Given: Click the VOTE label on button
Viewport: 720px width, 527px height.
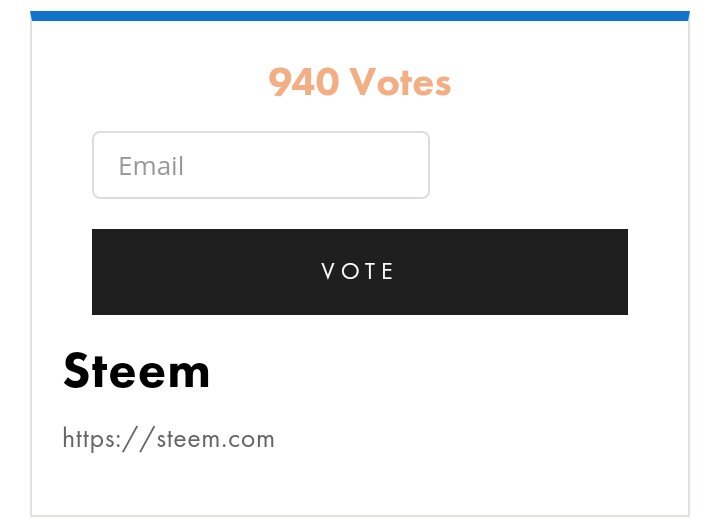Looking at the screenshot, I should 358,271.
